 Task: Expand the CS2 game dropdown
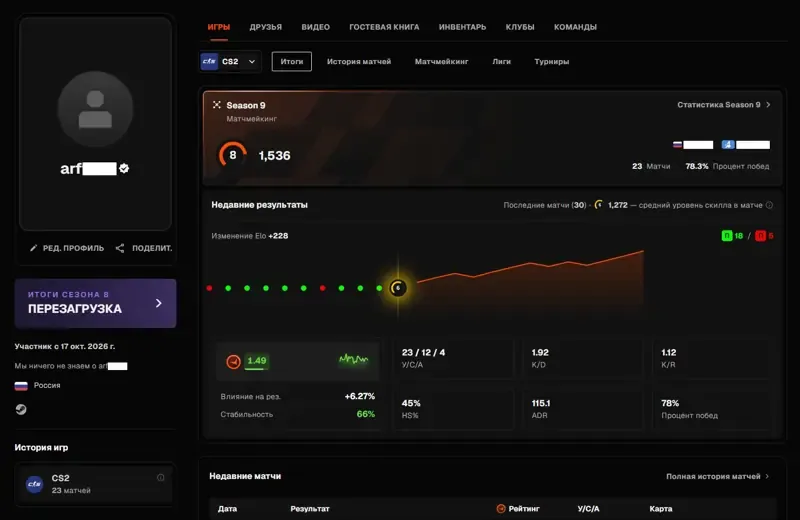230,61
